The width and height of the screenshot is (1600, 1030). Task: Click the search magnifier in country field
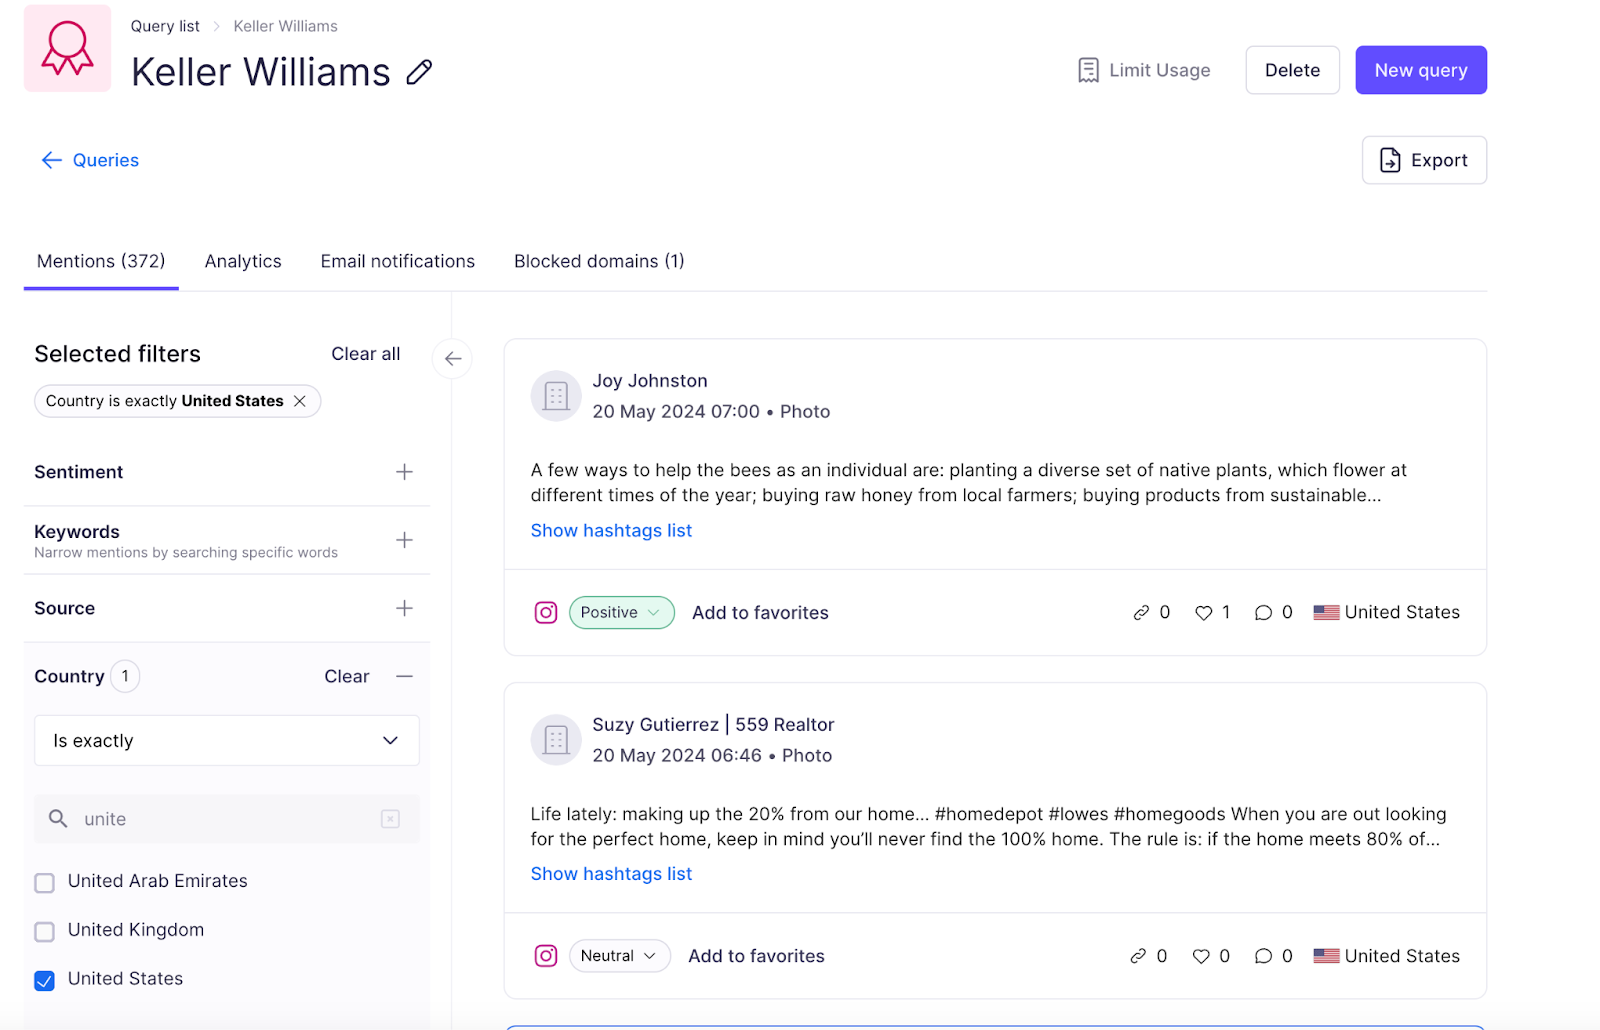click(x=58, y=819)
